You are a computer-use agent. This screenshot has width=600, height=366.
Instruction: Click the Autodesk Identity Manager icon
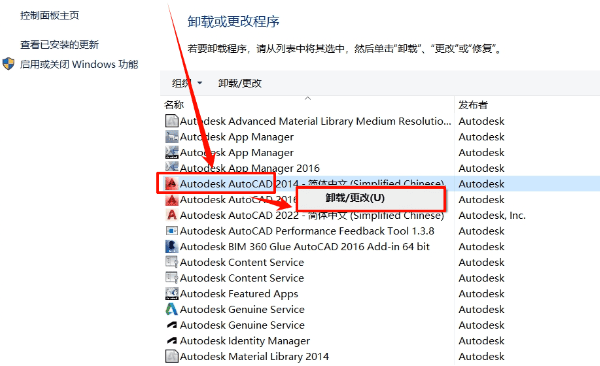(x=171, y=341)
